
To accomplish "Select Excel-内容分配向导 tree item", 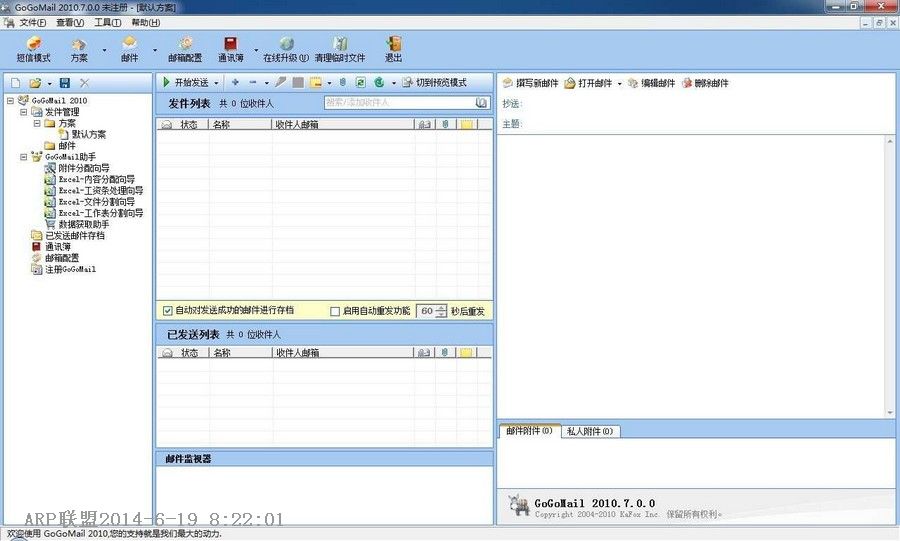I will pos(96,179).
